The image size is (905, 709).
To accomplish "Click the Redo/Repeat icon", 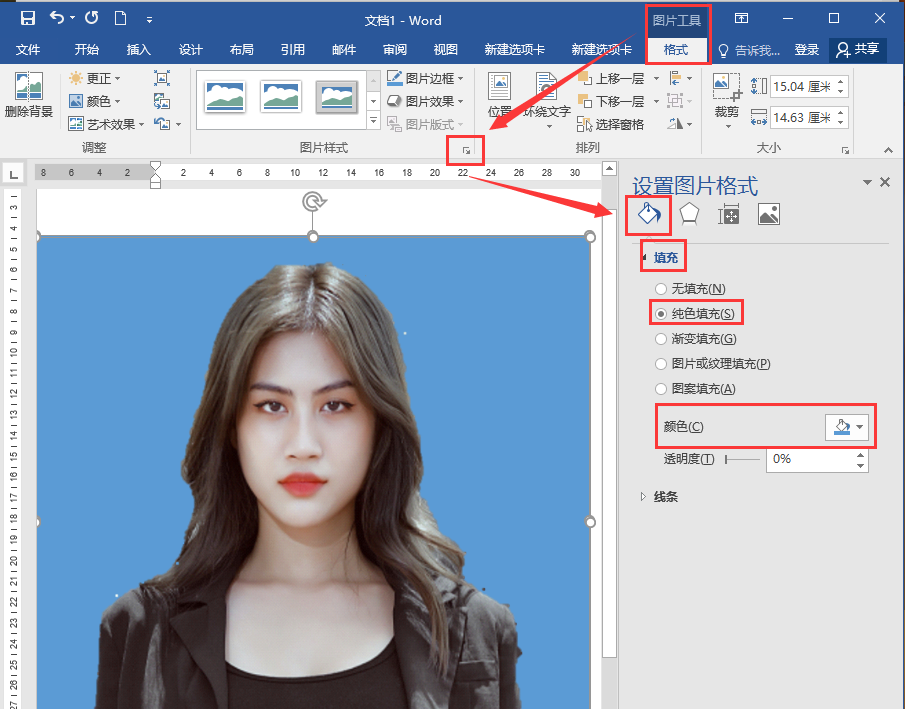I will [x=92, y=18].
